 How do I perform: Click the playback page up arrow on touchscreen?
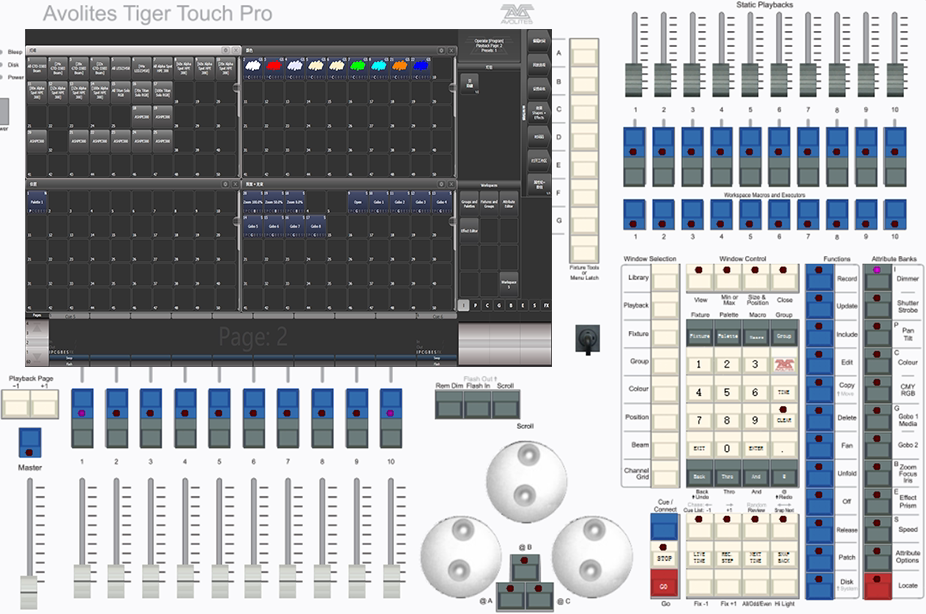click(37, 326)
